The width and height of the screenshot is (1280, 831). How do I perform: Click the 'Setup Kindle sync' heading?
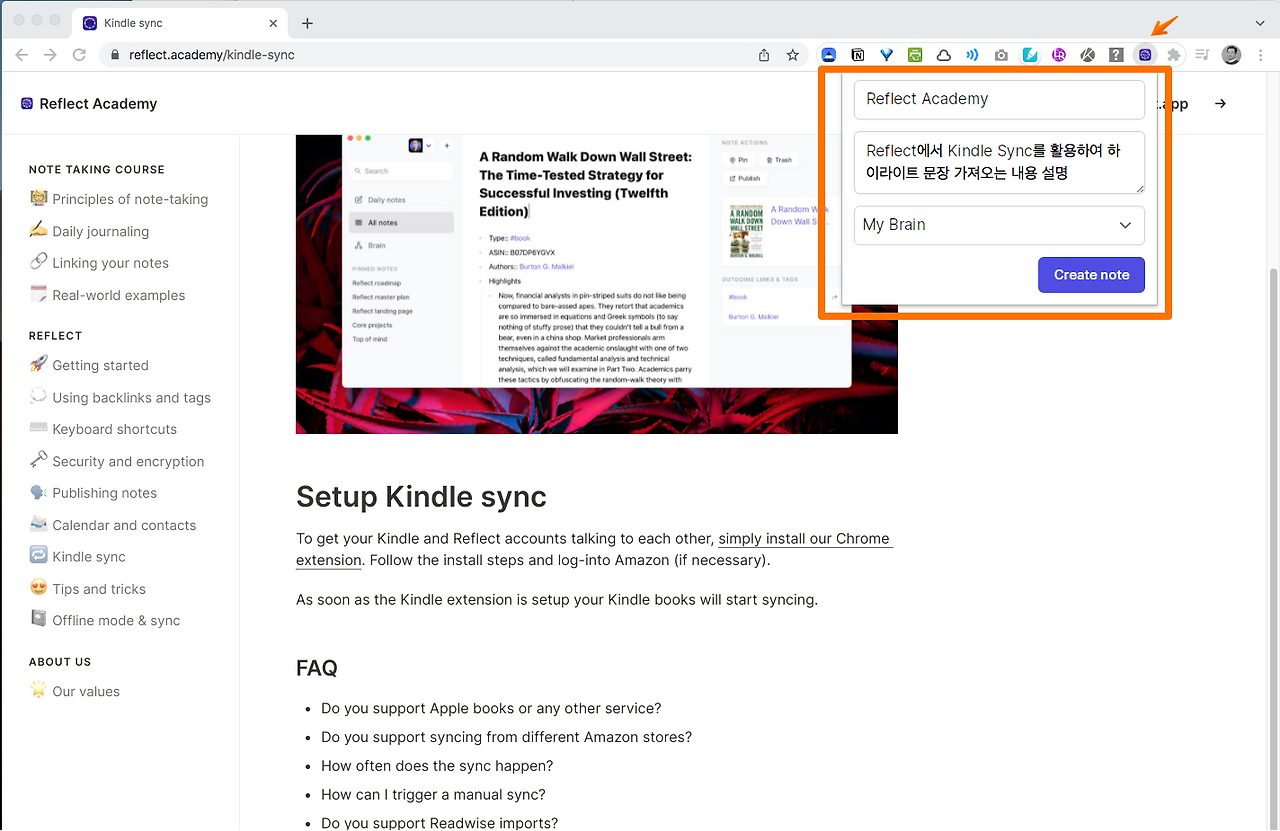421,497
